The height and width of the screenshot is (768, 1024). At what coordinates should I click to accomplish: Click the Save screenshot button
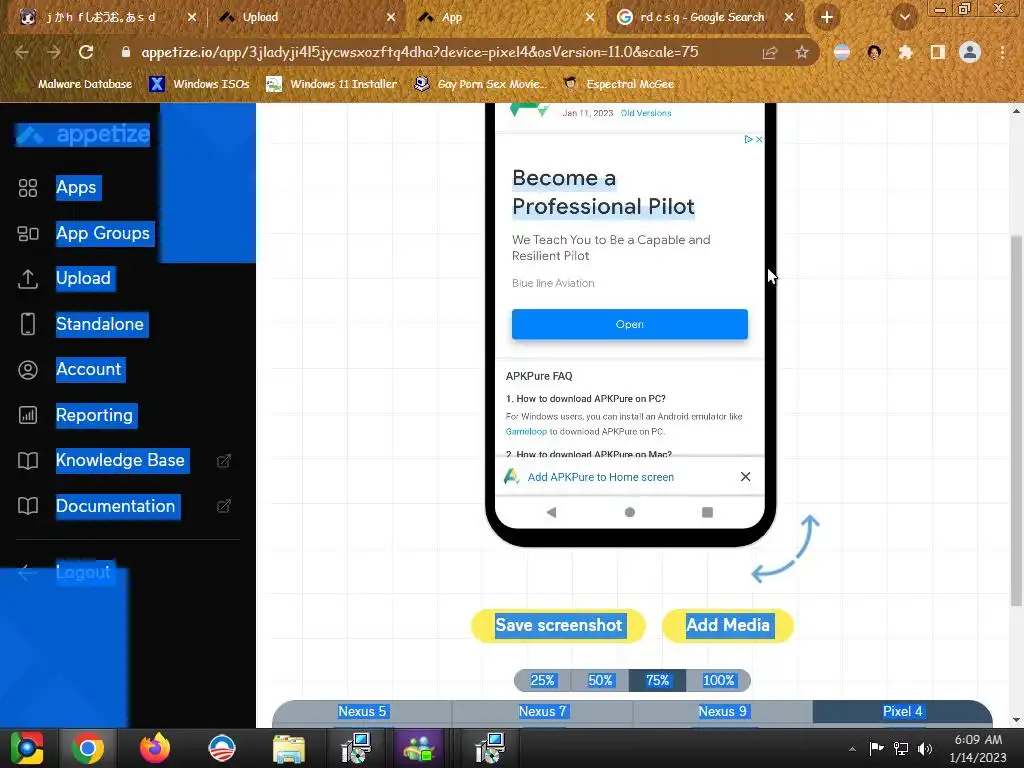(558, 626)
